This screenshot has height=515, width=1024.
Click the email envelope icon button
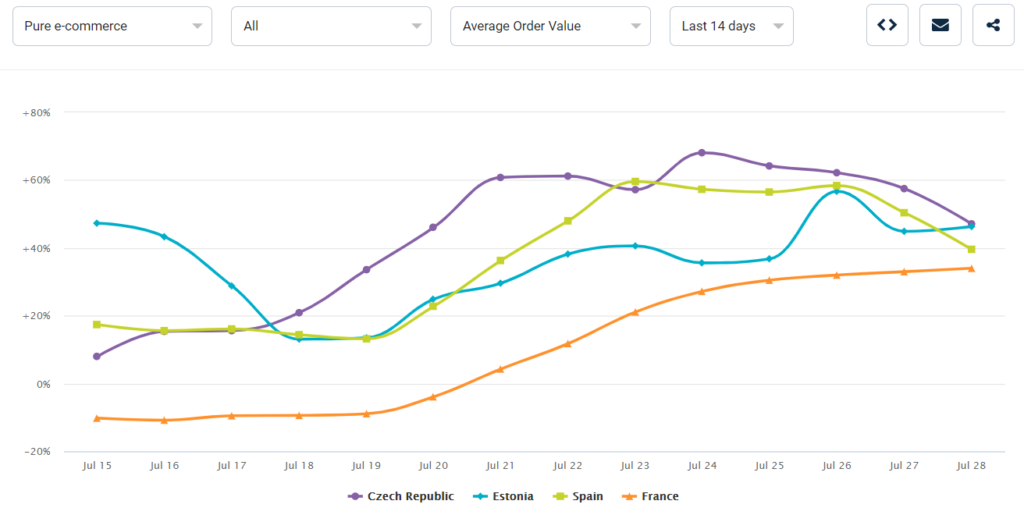[x=940, y=25]
